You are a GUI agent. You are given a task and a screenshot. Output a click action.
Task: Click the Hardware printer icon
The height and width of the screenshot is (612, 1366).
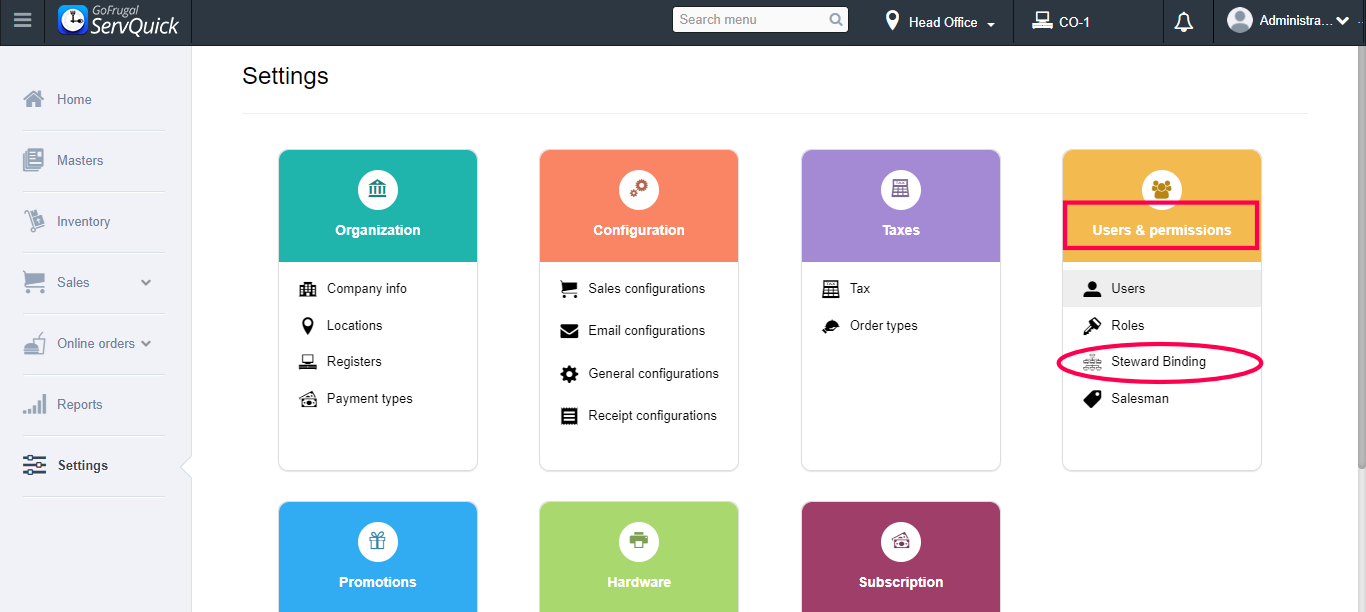point(639,541)
